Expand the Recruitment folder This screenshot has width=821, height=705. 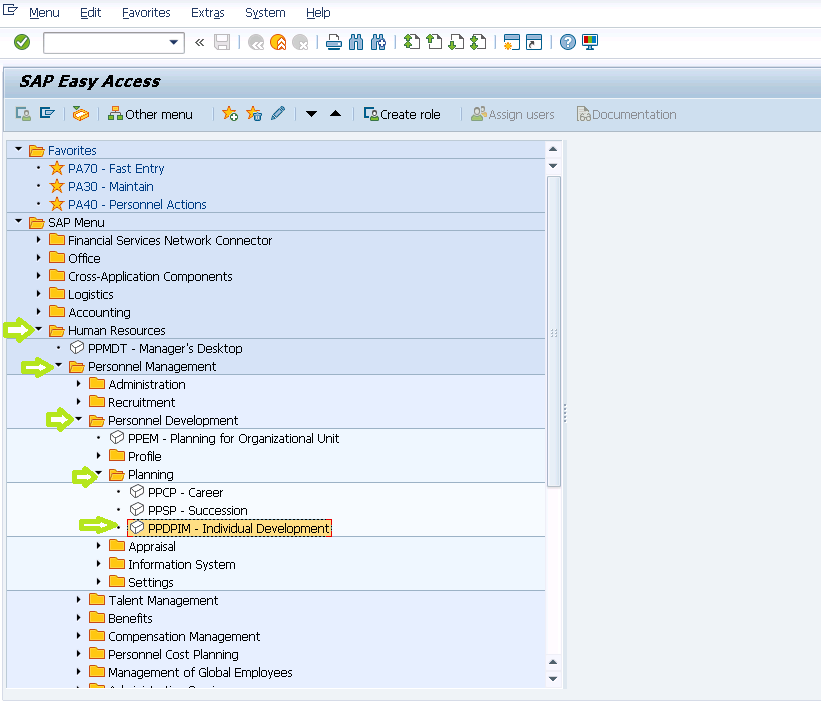click(x=79, y=402)
